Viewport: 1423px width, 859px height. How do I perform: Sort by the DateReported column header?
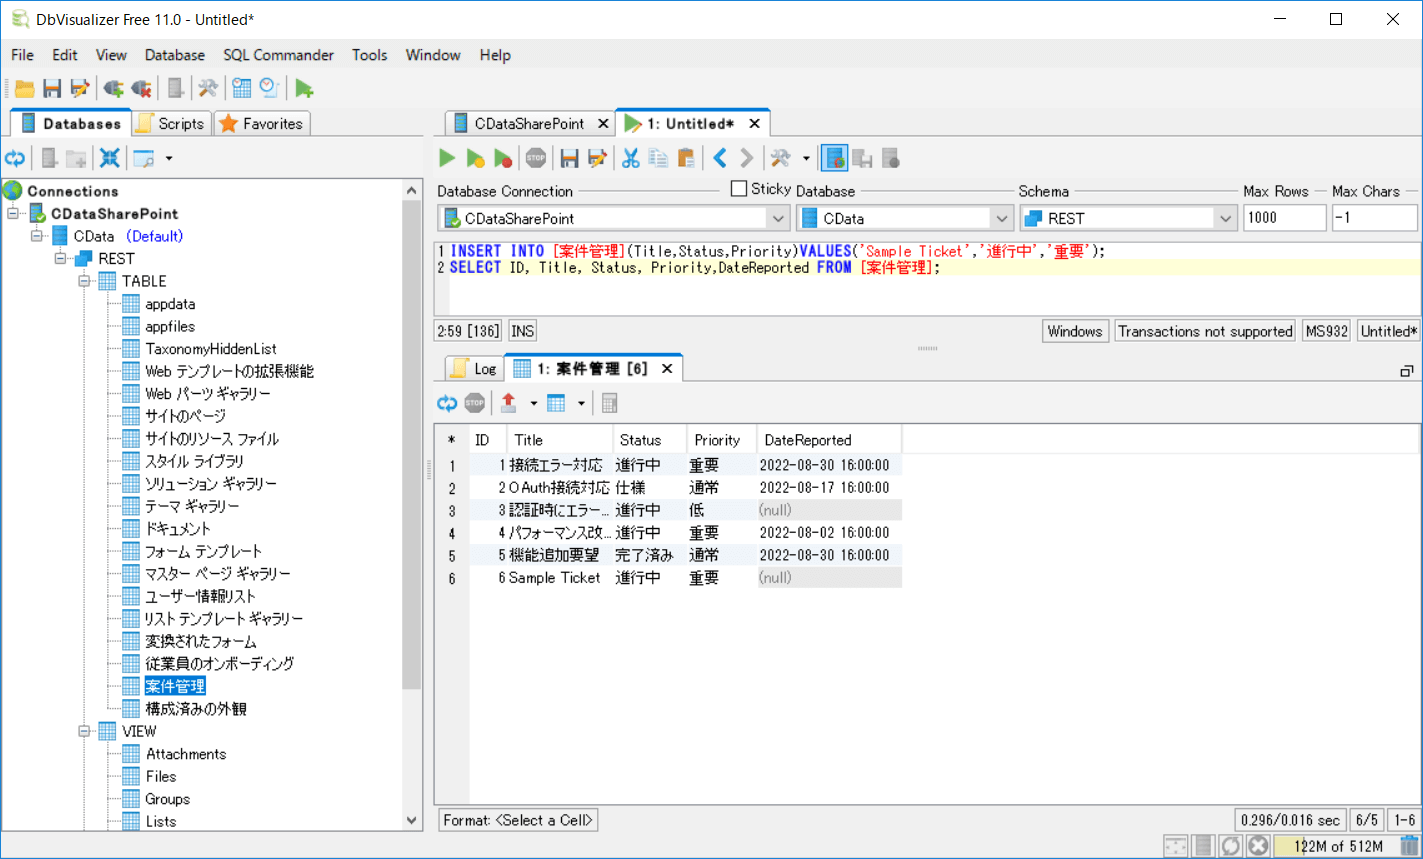click(807, 440)
